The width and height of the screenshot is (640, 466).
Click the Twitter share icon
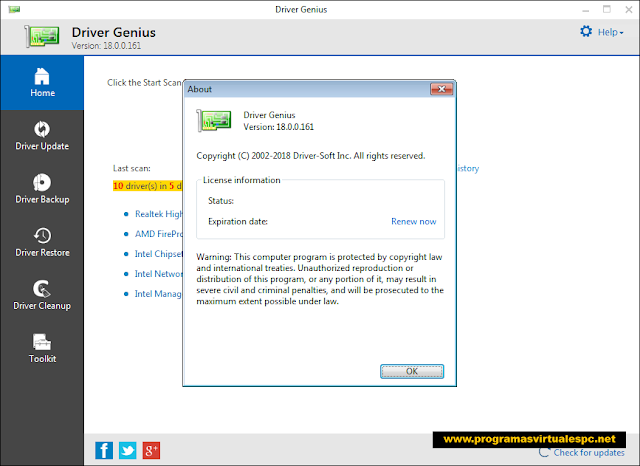tap(128, 450)
